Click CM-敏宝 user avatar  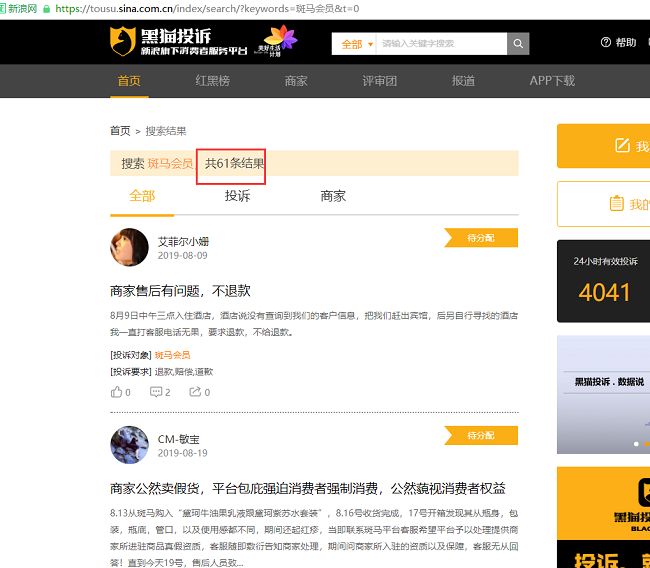[129, 445]
